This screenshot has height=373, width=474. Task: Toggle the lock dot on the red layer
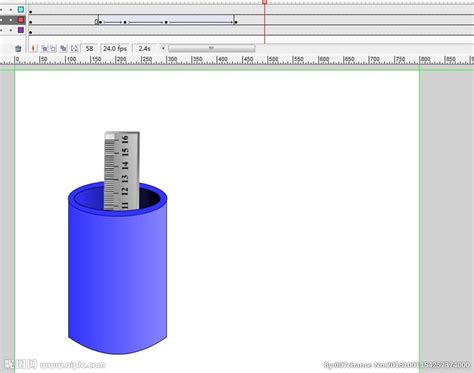coord(11,20)
